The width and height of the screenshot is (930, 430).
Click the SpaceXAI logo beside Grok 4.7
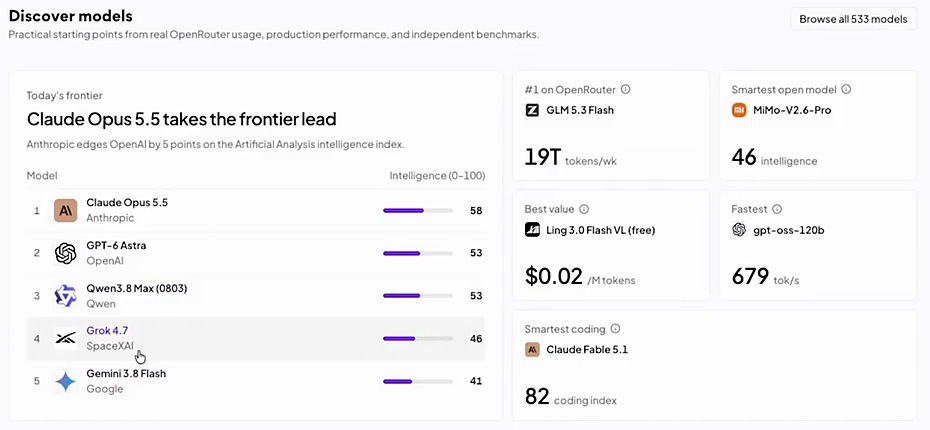66,339
